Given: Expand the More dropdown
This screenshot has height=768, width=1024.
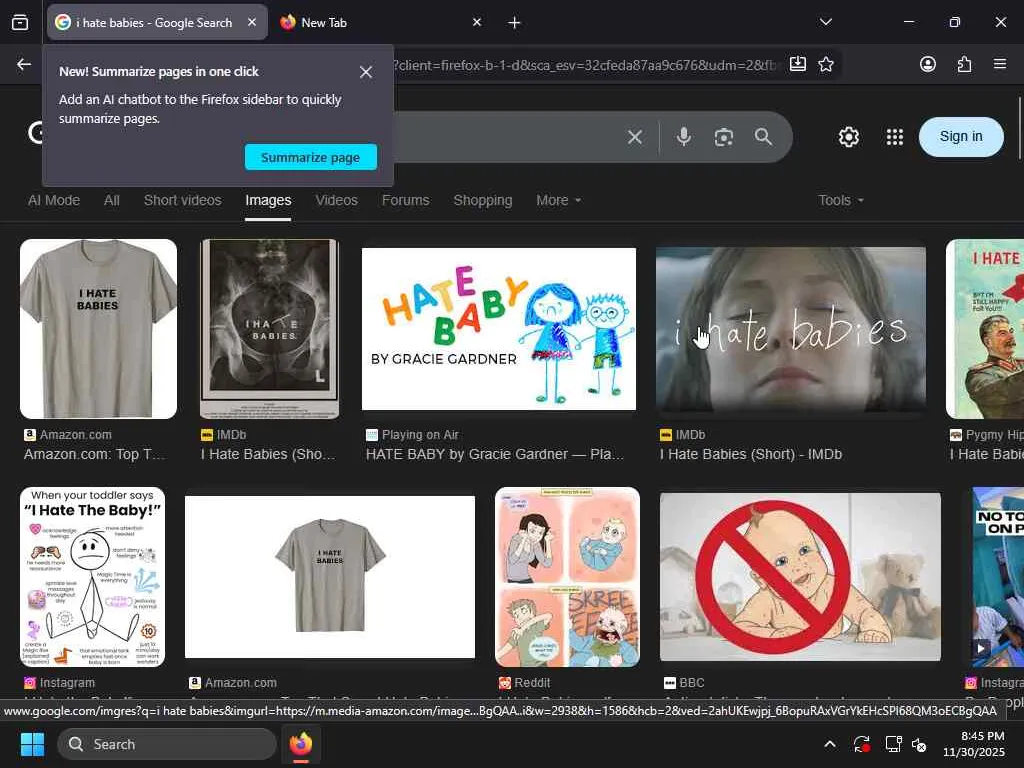Looking at the screenshot, I should [x=558, y=200].
